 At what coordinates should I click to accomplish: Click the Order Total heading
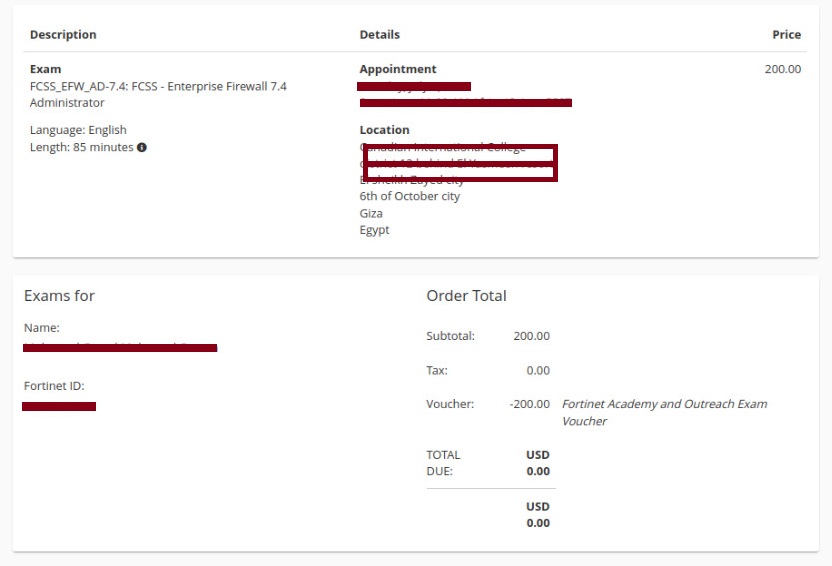pyautogui.click(x=466, y=296)
